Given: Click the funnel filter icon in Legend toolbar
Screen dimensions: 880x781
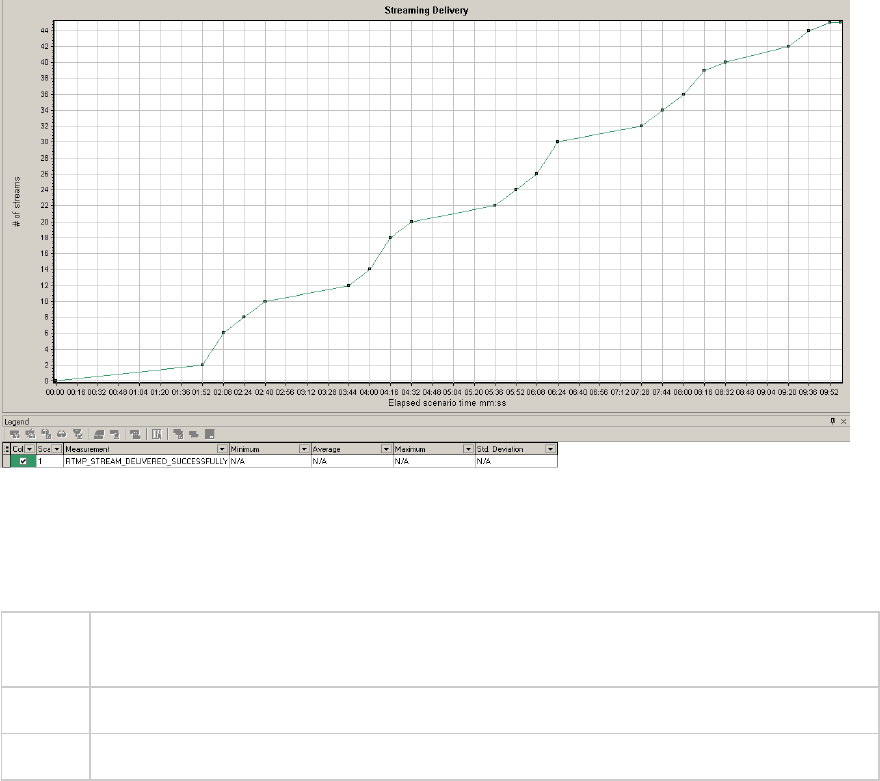Looking at the screenshot, I should (78, 434).
